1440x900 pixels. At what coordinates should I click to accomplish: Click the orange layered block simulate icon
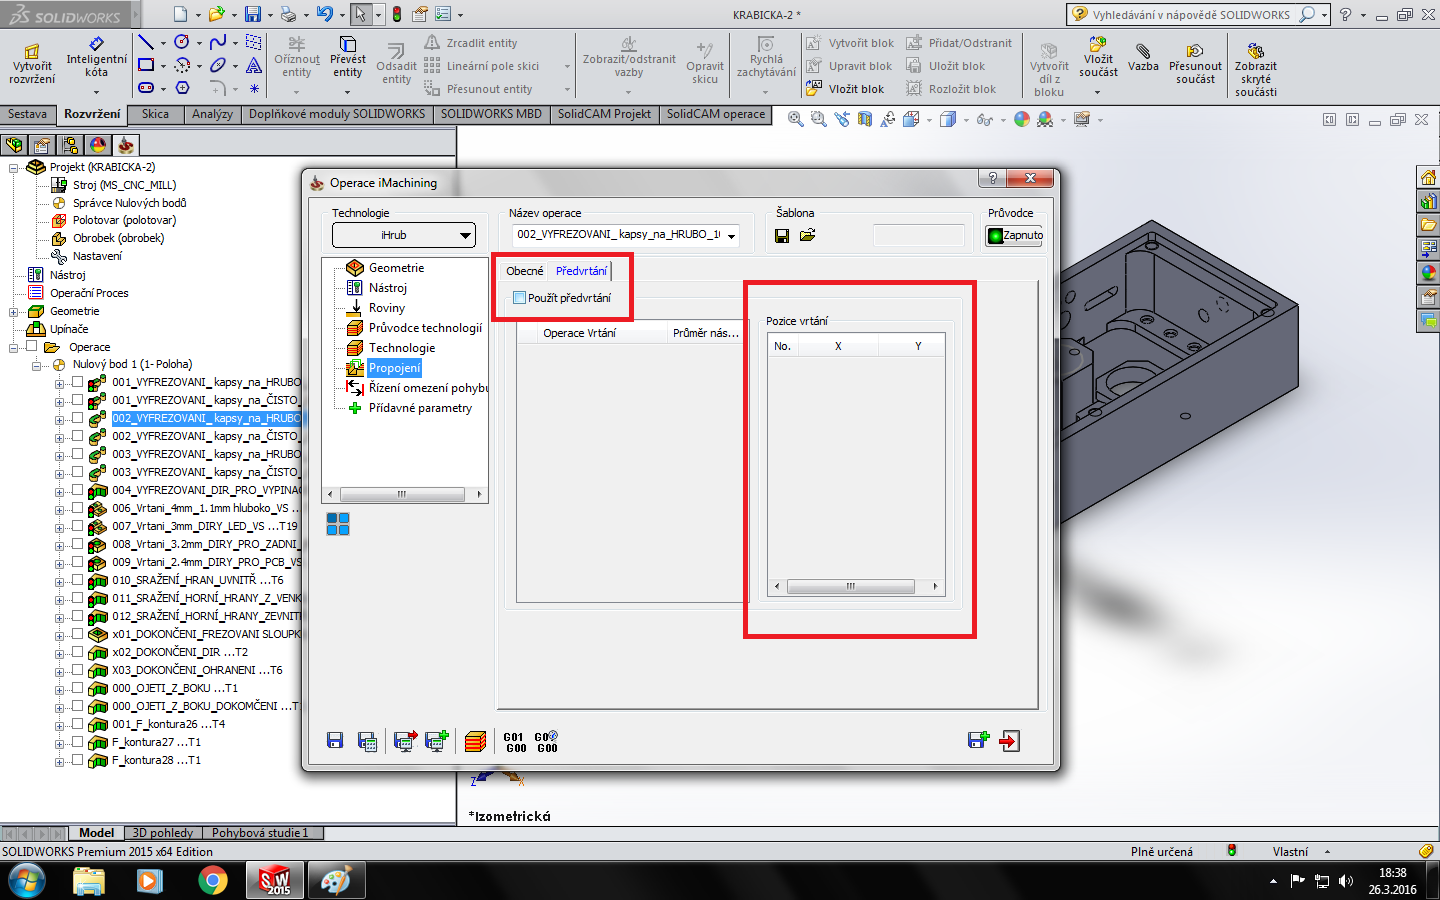[476, 741]
